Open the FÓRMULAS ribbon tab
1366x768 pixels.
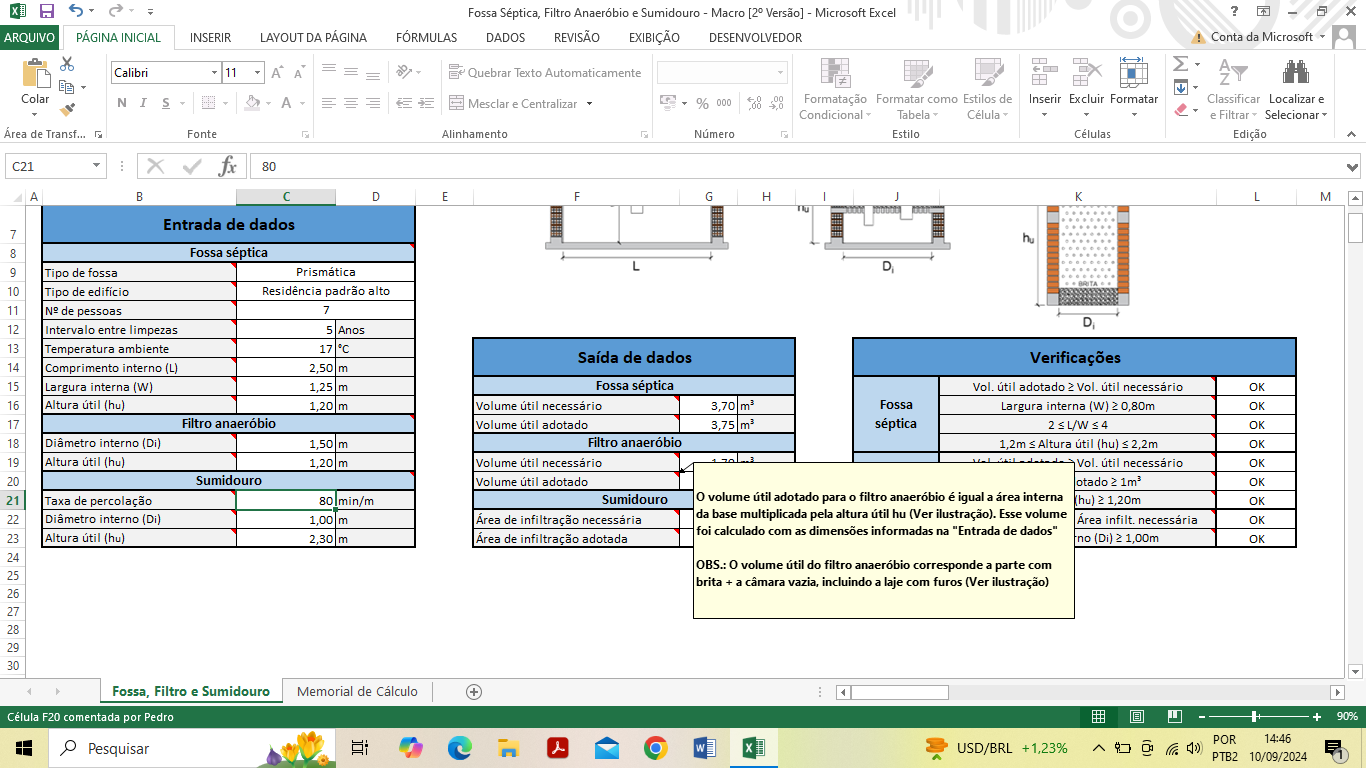pyautogui.click(x=426, y=38)
